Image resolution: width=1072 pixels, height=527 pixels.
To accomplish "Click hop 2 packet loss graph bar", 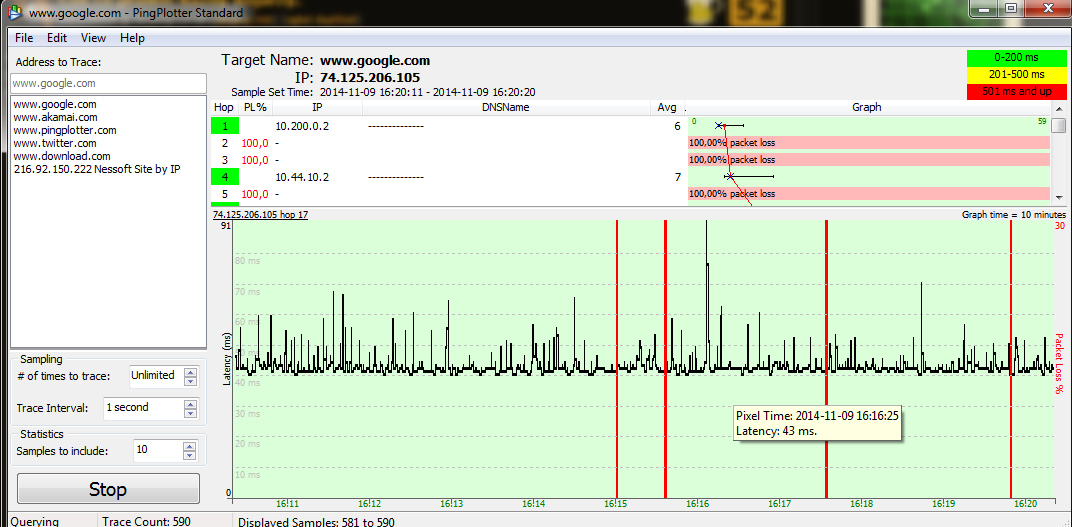I will point(868,143).
